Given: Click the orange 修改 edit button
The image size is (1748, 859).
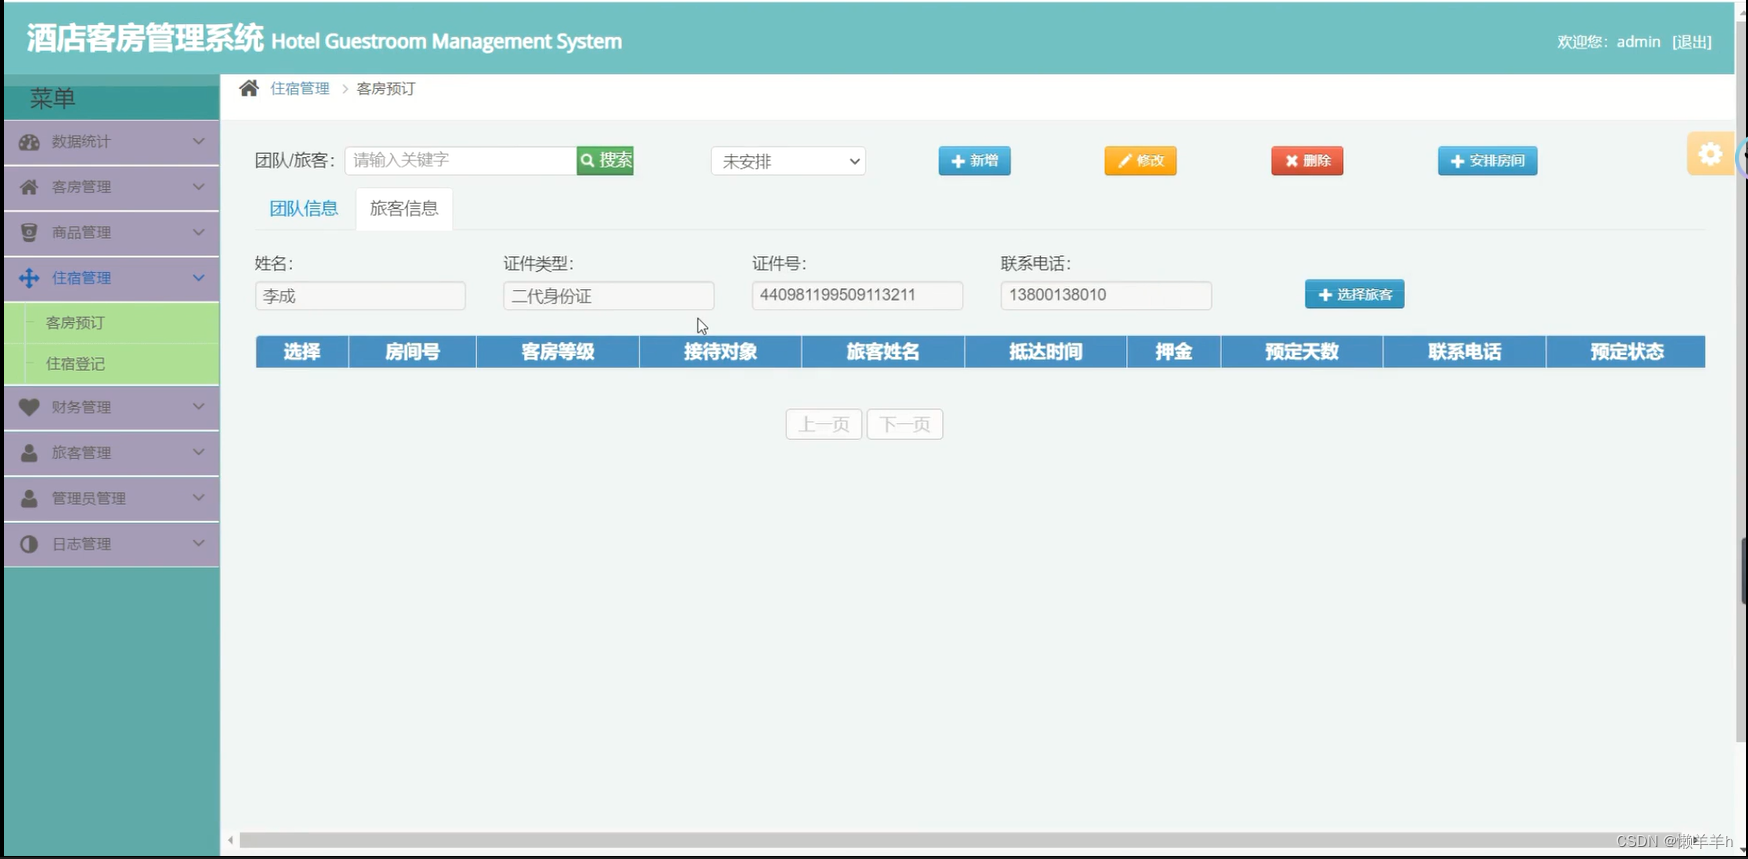Looking at the screenshot, I should coord(1140,161).
